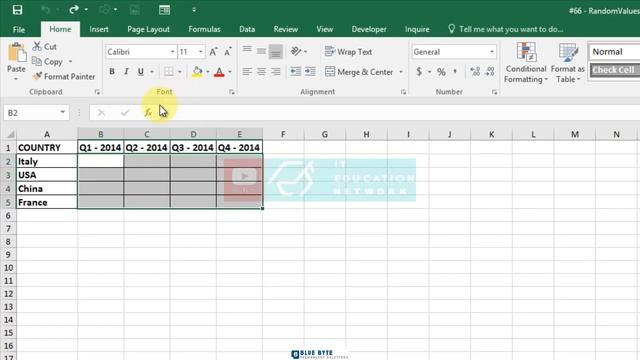
Task: Click the Save icon in quick access toolbar
Action: pos(17,9)
